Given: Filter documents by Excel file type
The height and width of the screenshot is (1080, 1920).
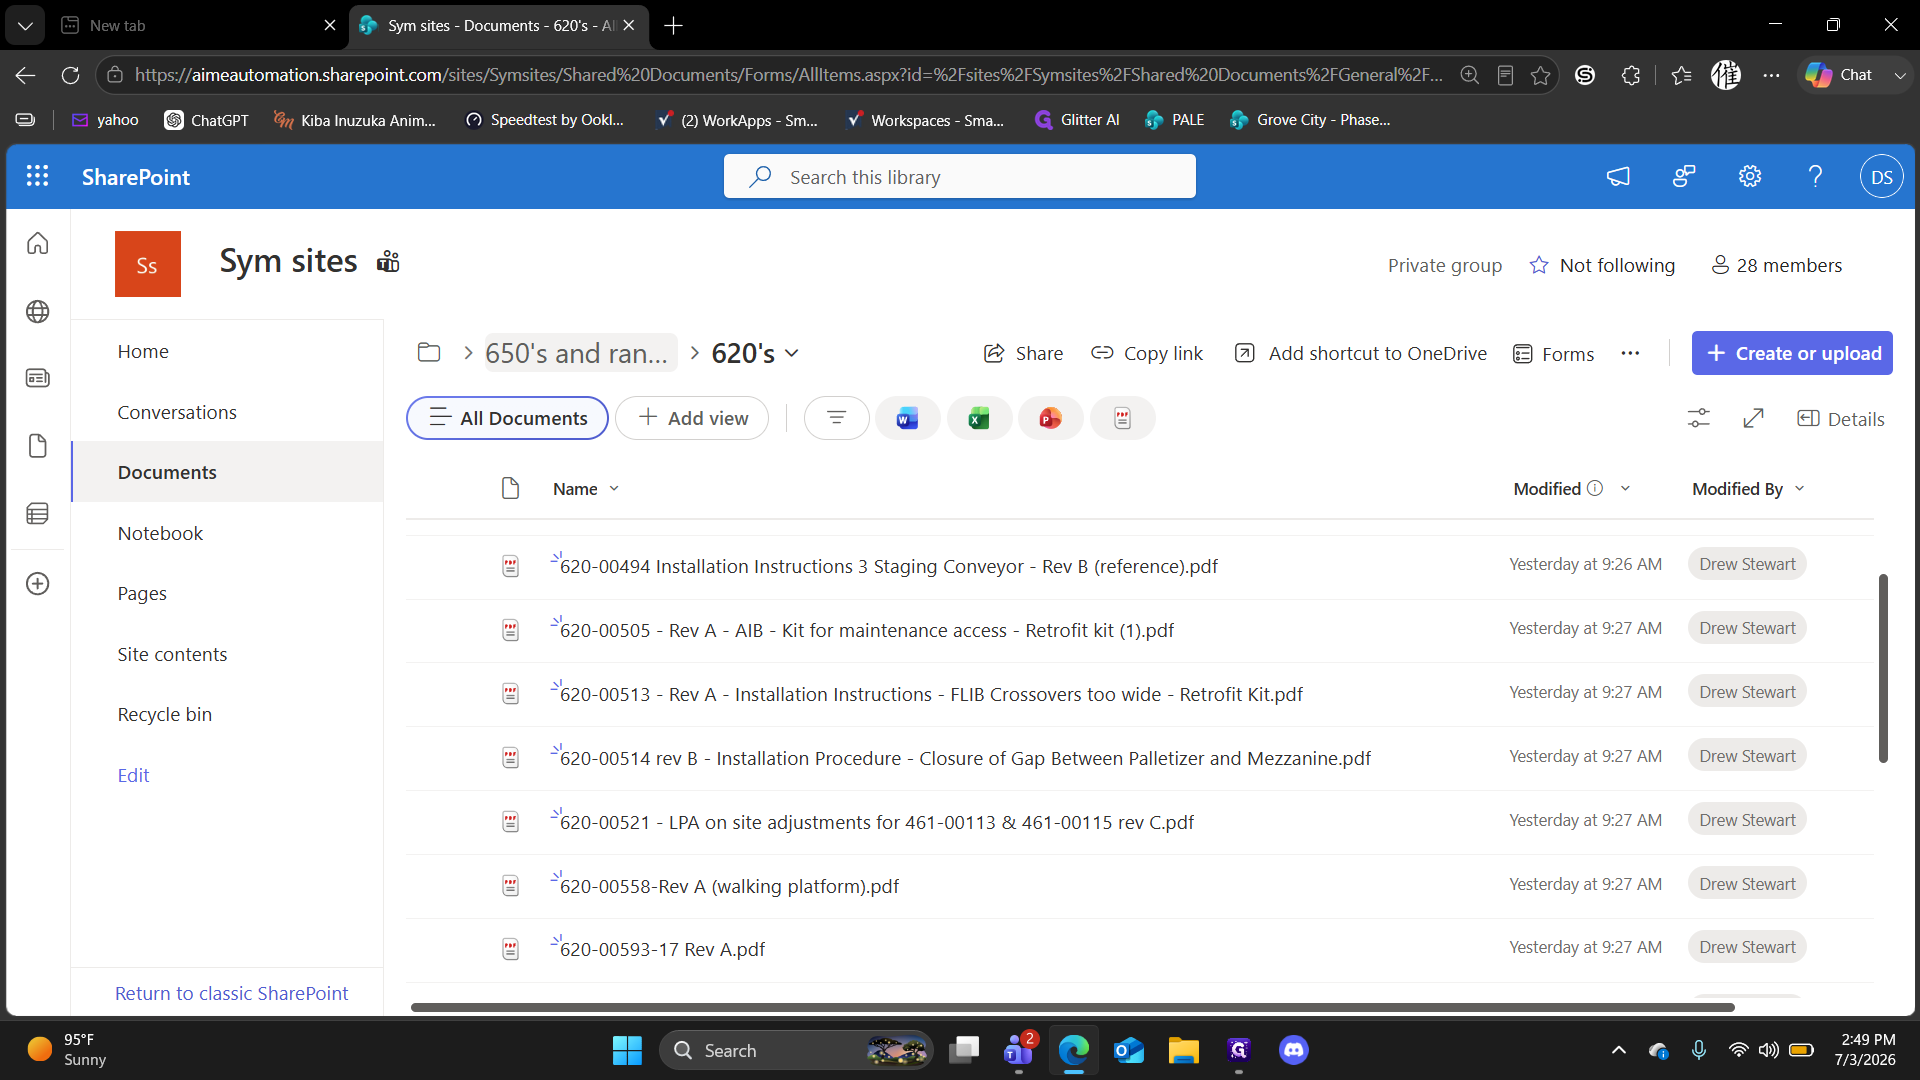Looking at the screenshot, I should pos(979,418).
